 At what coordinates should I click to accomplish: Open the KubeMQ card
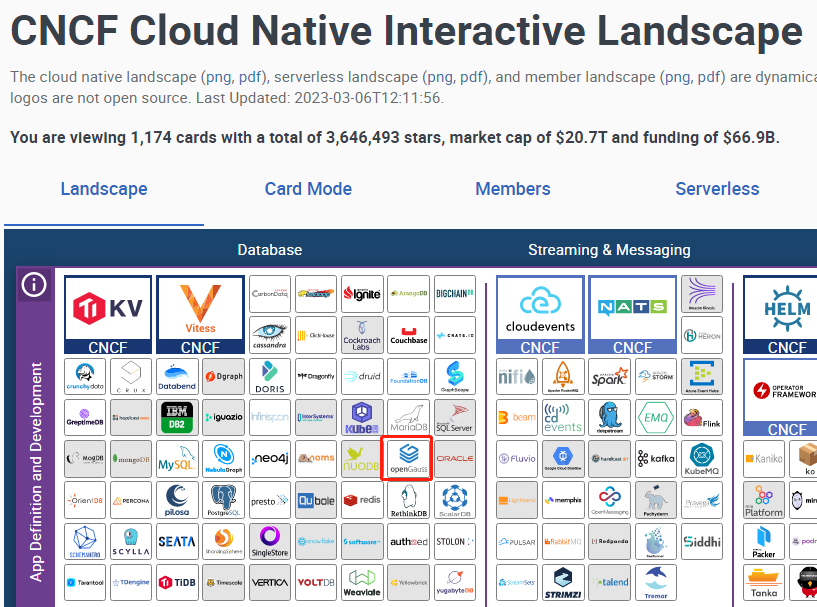702,459
